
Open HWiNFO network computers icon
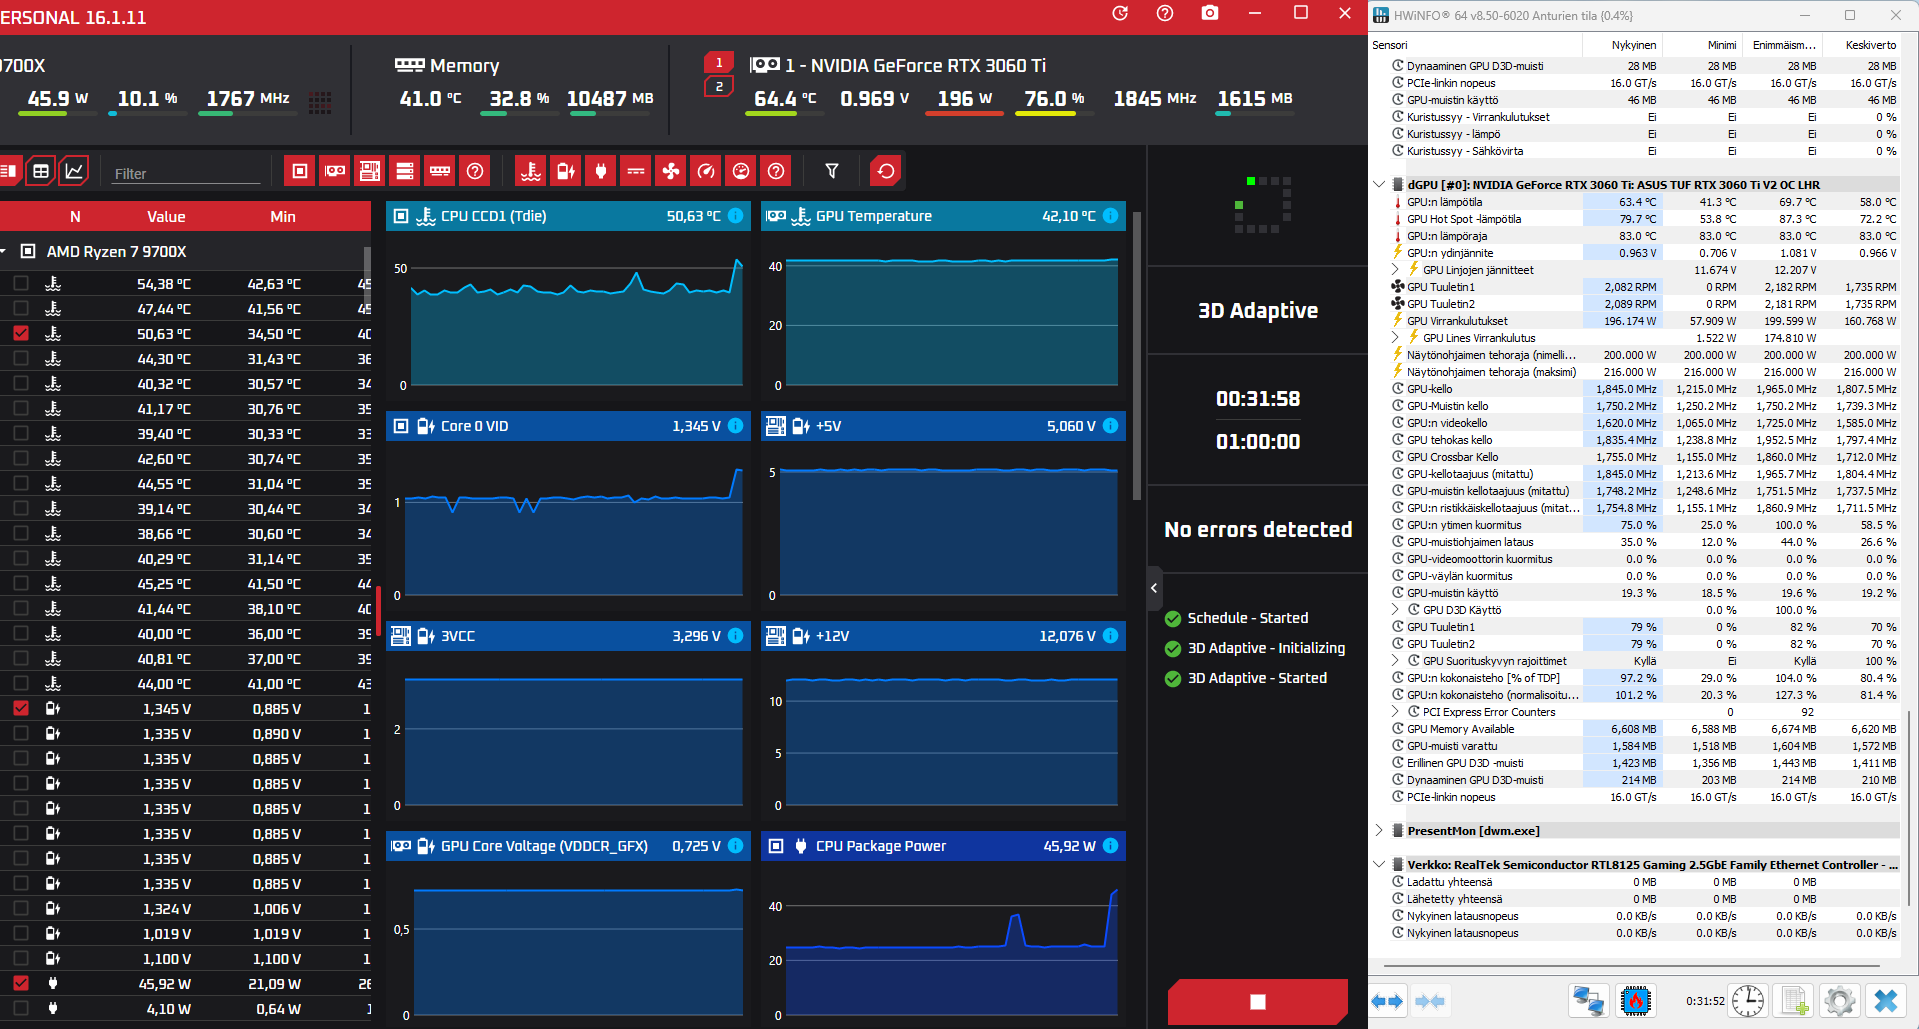(x=1589, y=1001)
